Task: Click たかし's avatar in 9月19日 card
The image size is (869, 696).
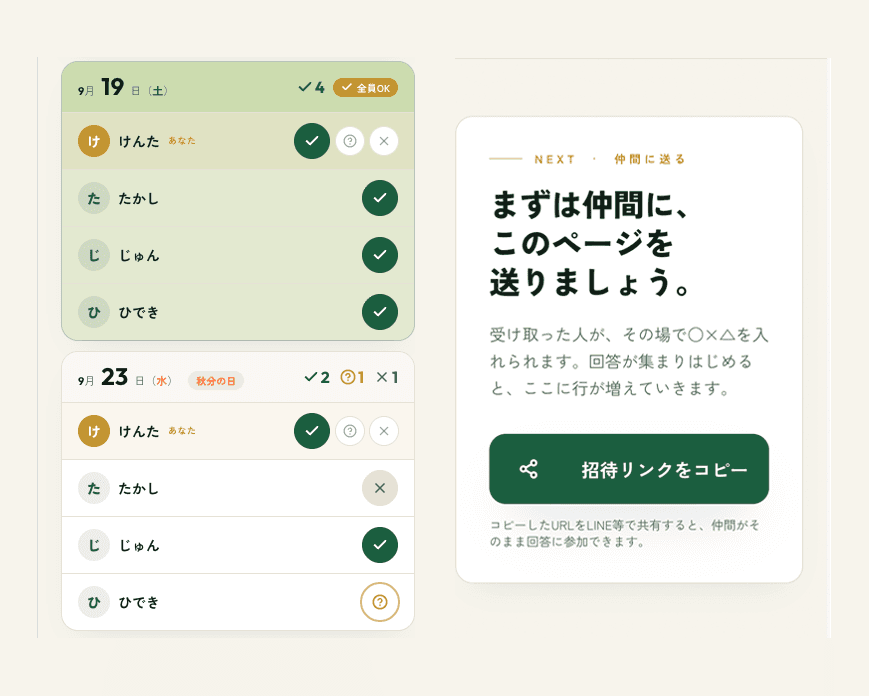Action: pyautogui.click(x=94, y=198)
